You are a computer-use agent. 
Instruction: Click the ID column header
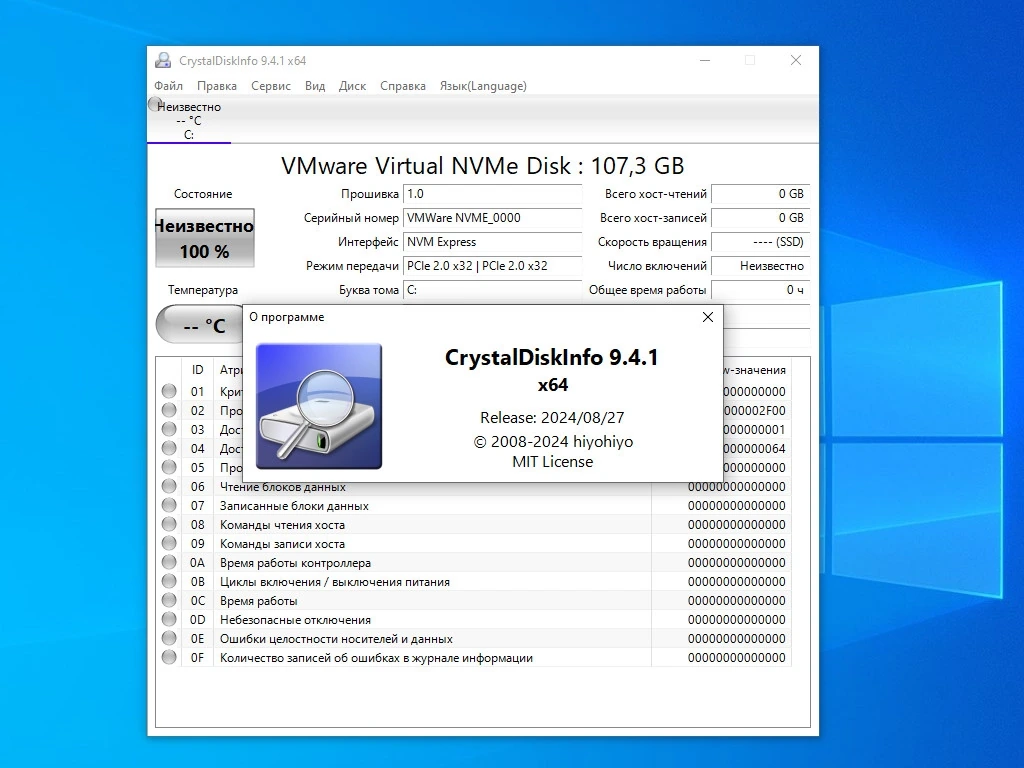click(x=197, y=370)
